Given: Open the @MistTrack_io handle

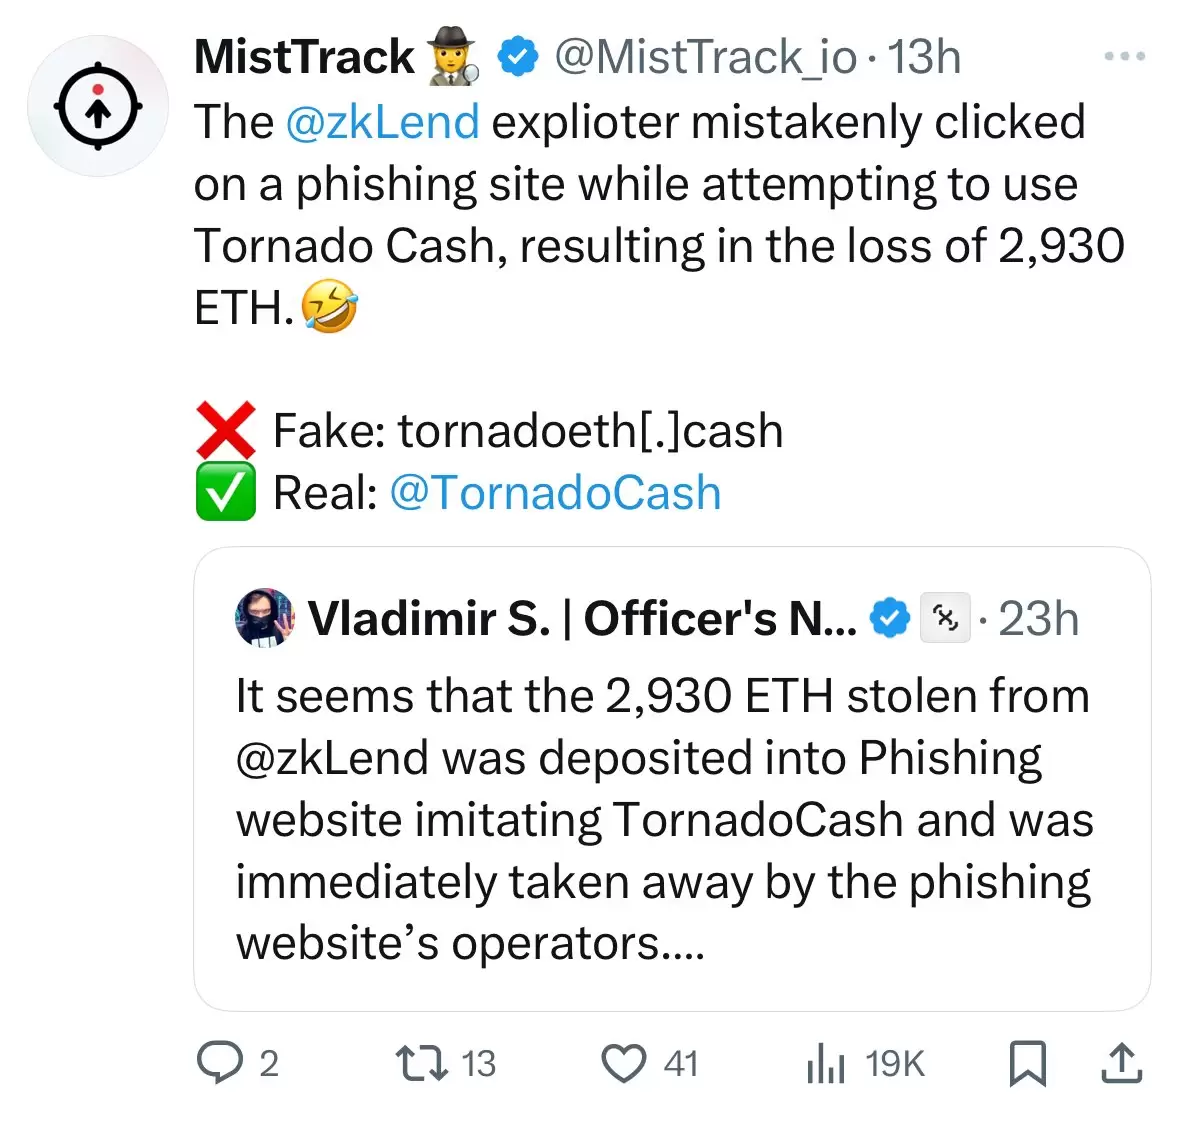Looking at the screenshot, I should click(705, 57).
